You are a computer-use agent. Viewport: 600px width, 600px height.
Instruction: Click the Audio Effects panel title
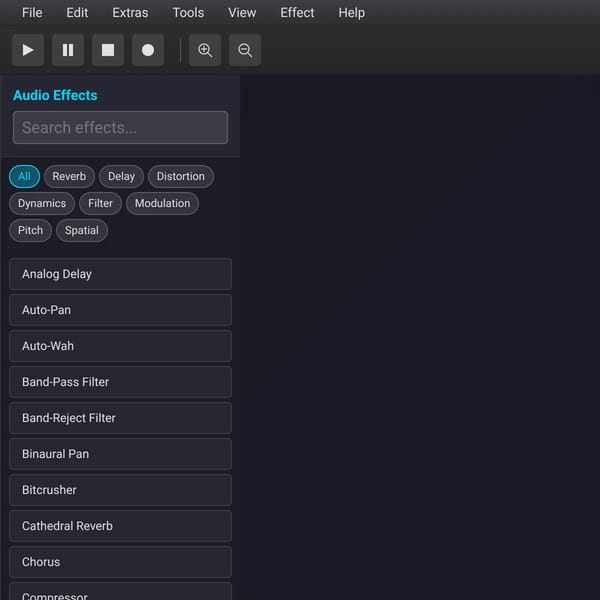click(55, 95)
